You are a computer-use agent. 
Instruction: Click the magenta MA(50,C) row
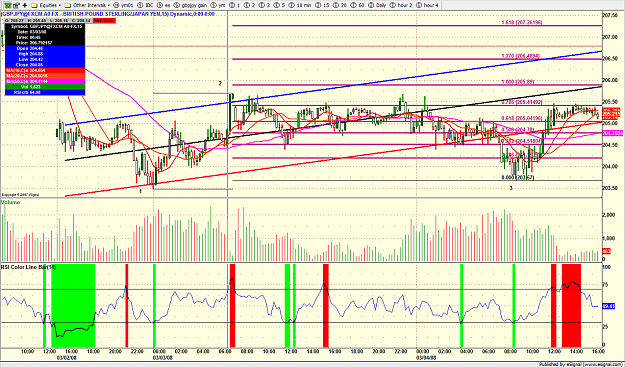[x=45, y=81]
